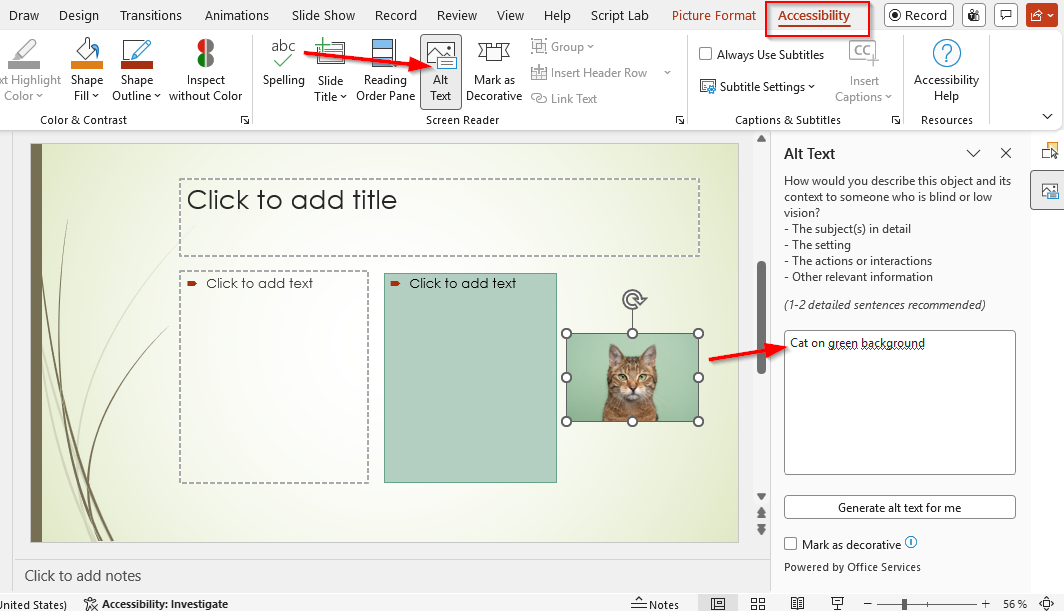This screenshot has width=1064, height=611.
Task: Open Subtitle Settings dropdown
Action: coord(757,87)
